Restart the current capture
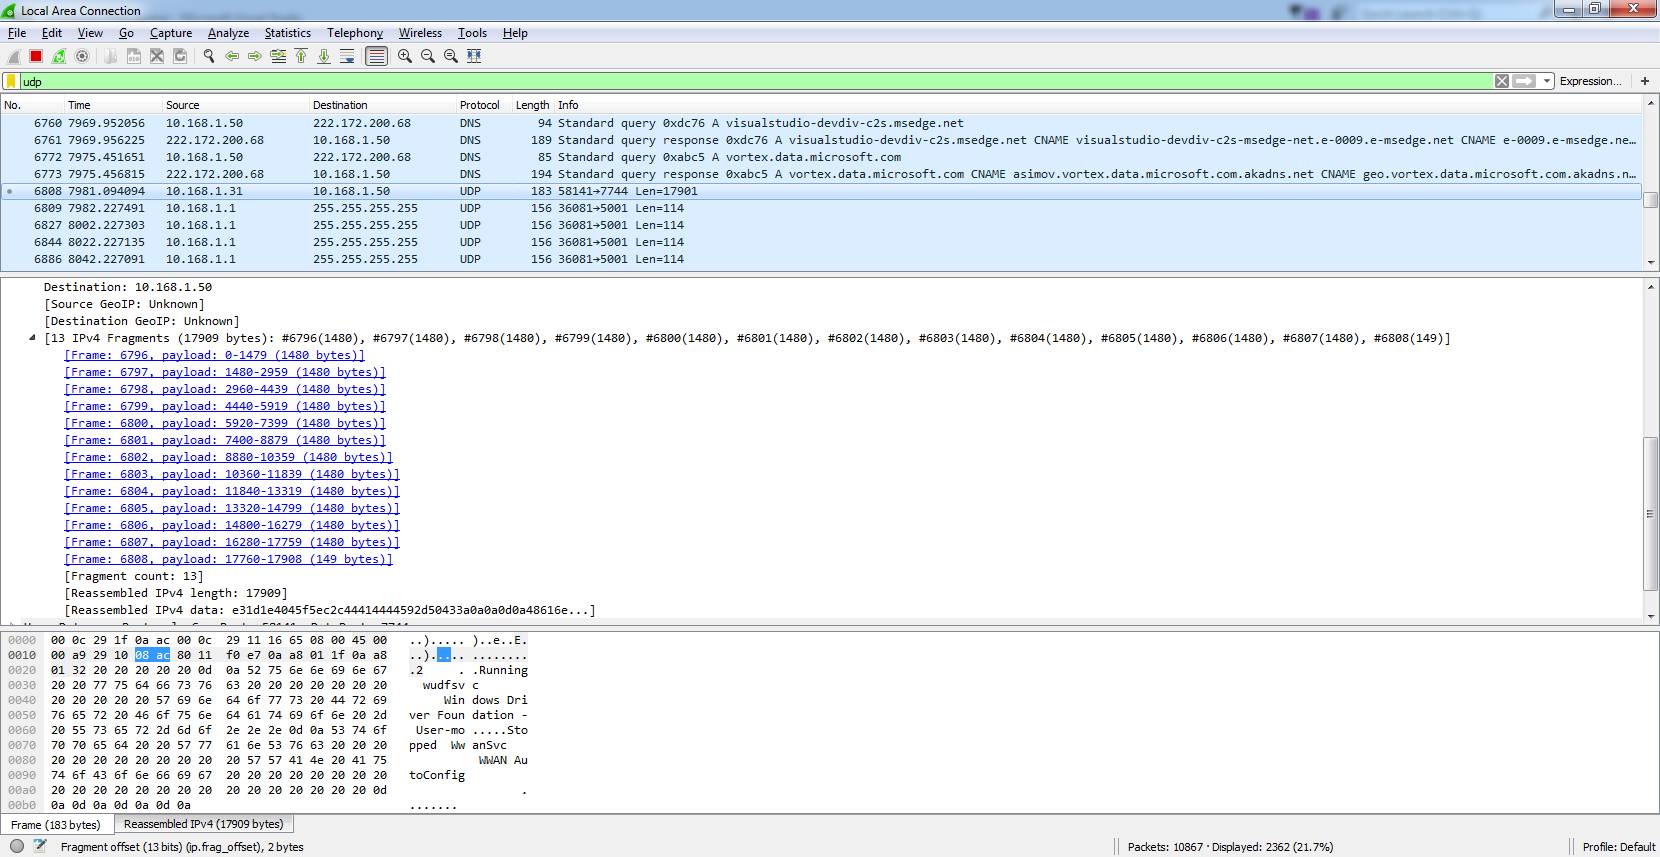Screen dimensions: 1660x857 click(x=59, y=57)
